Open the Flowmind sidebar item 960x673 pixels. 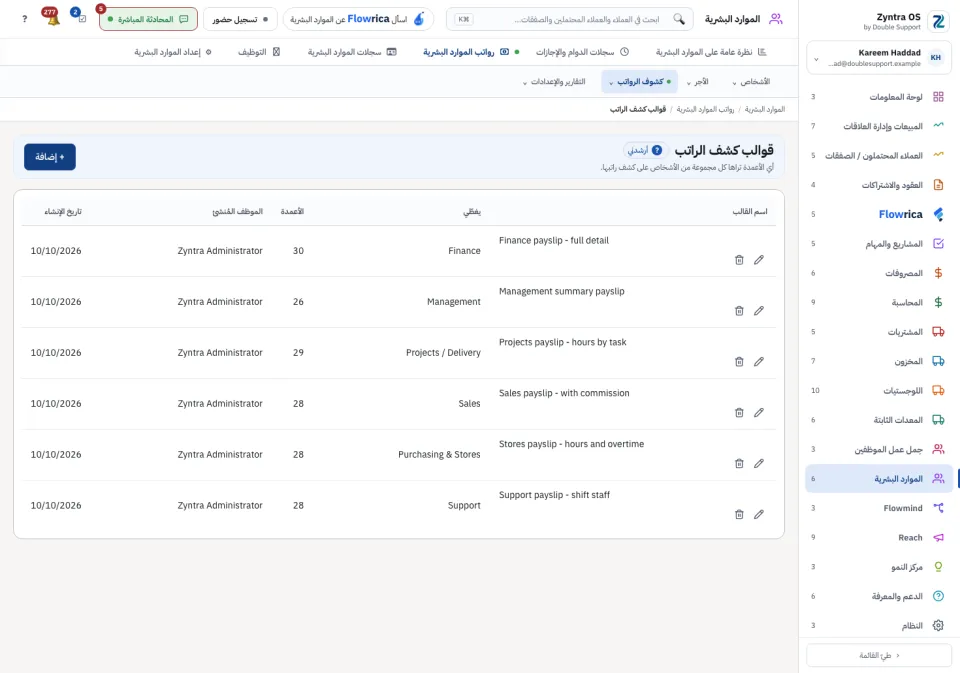(879, 508)
